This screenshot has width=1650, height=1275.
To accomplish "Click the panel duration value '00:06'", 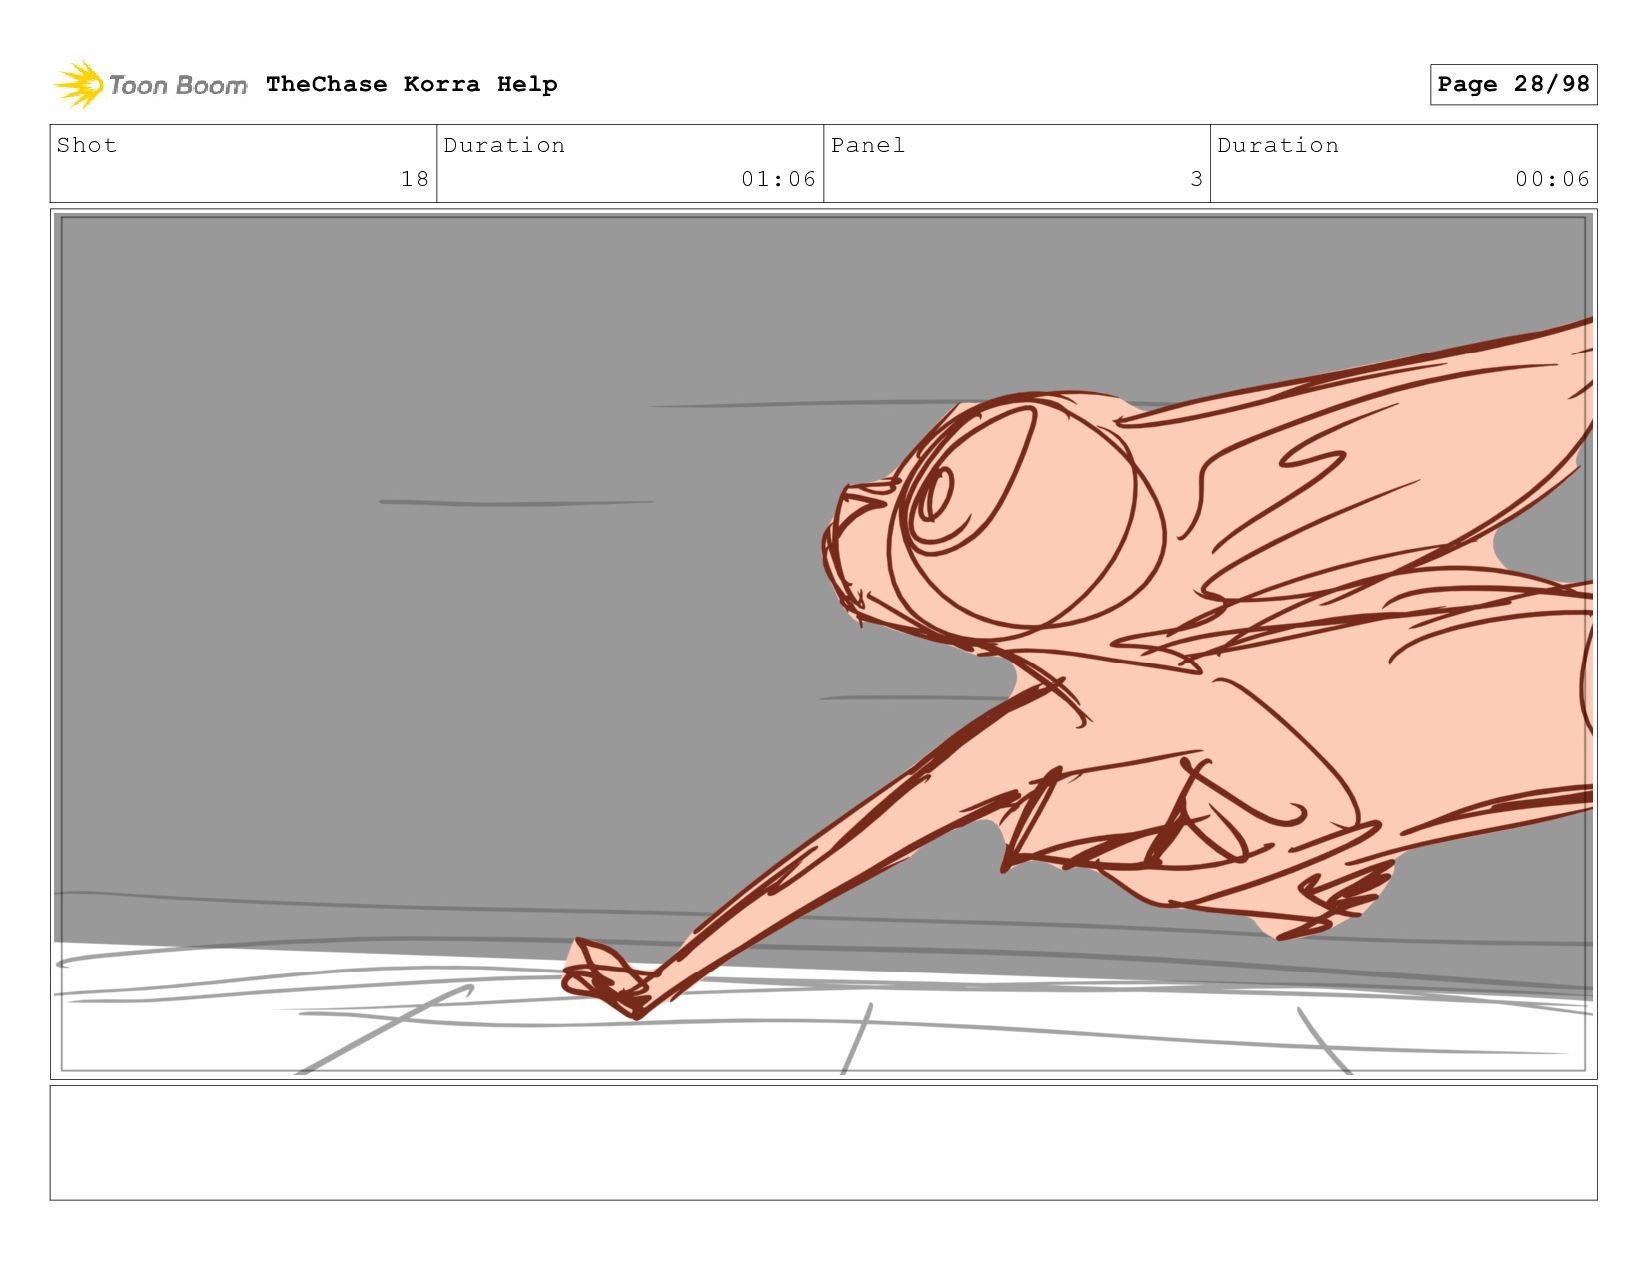I will [x=1552, y=179].
